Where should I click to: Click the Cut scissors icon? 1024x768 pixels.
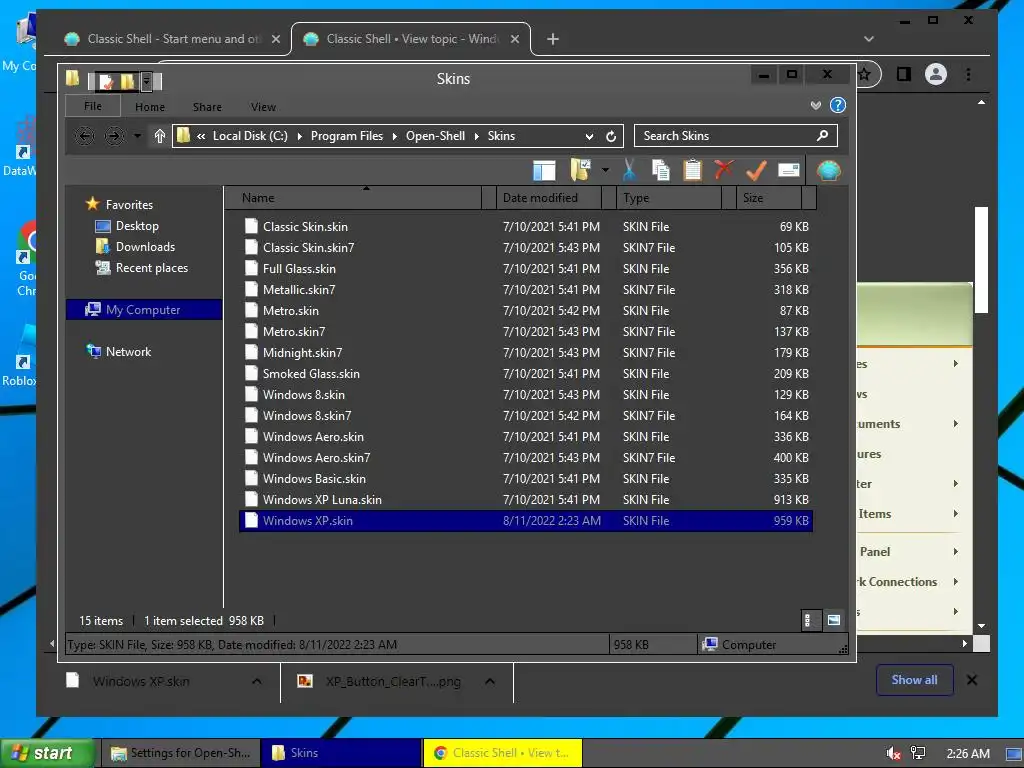[629, 170]
